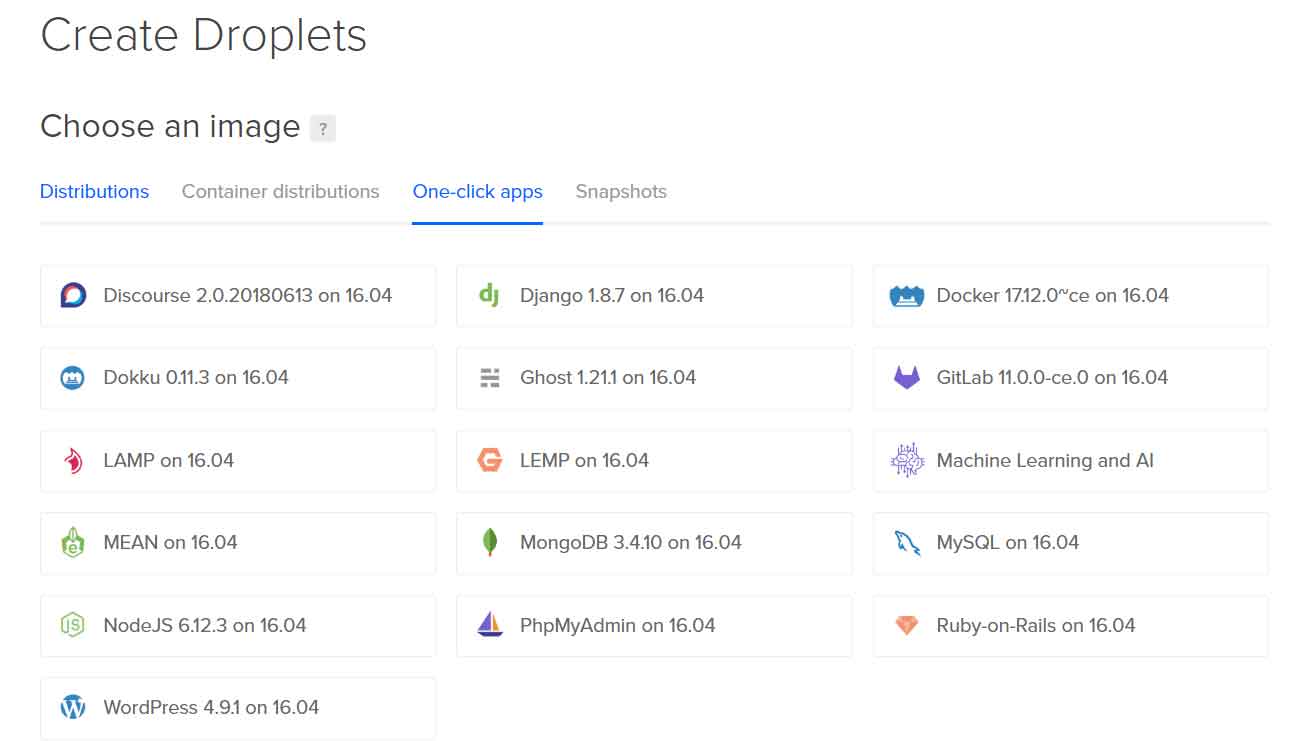Select the MySQL on 16.04 label
This screenshot has height=741, width=1314.
coord(1007,543)
